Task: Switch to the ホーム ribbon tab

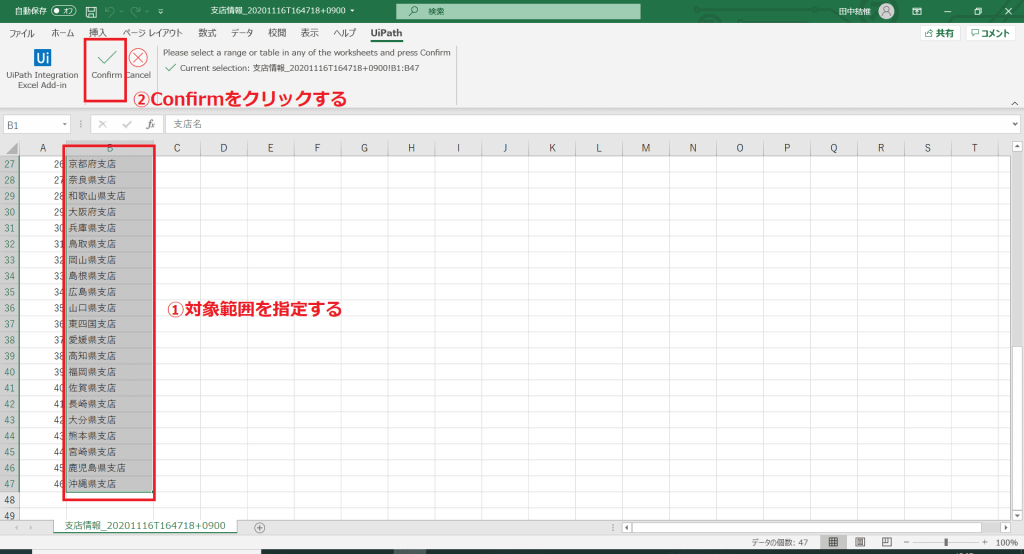Action: tap(62, 33)
